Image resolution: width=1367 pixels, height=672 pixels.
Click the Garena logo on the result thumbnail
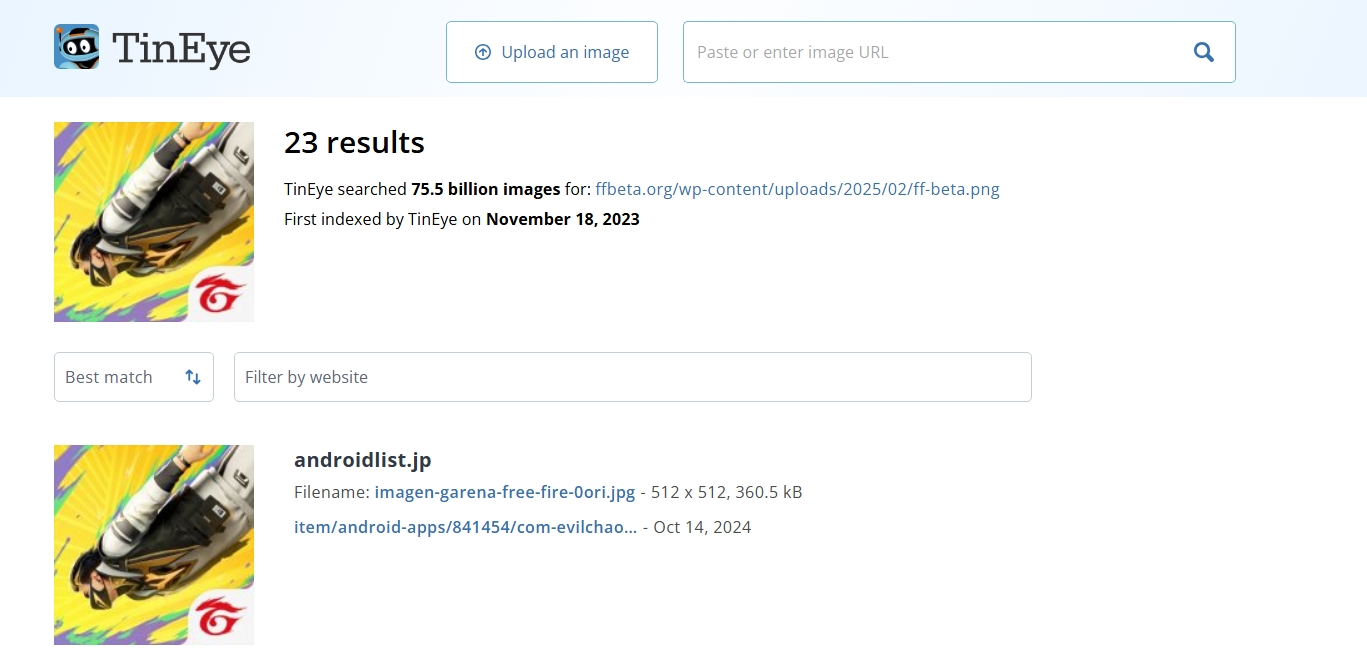(x=221, y=619)
